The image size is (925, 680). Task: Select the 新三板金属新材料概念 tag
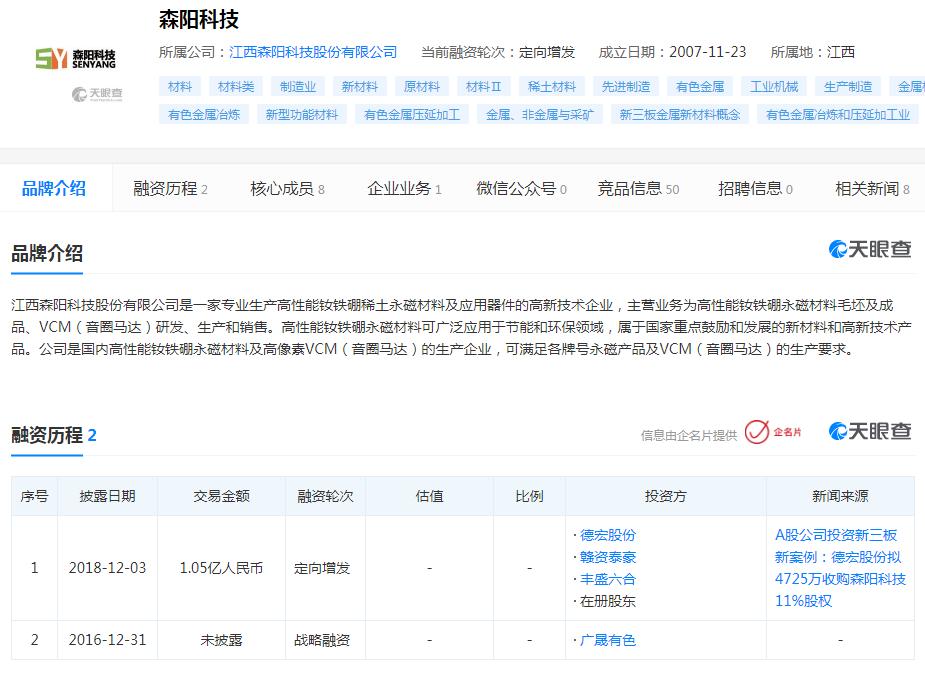pos(680,114)
